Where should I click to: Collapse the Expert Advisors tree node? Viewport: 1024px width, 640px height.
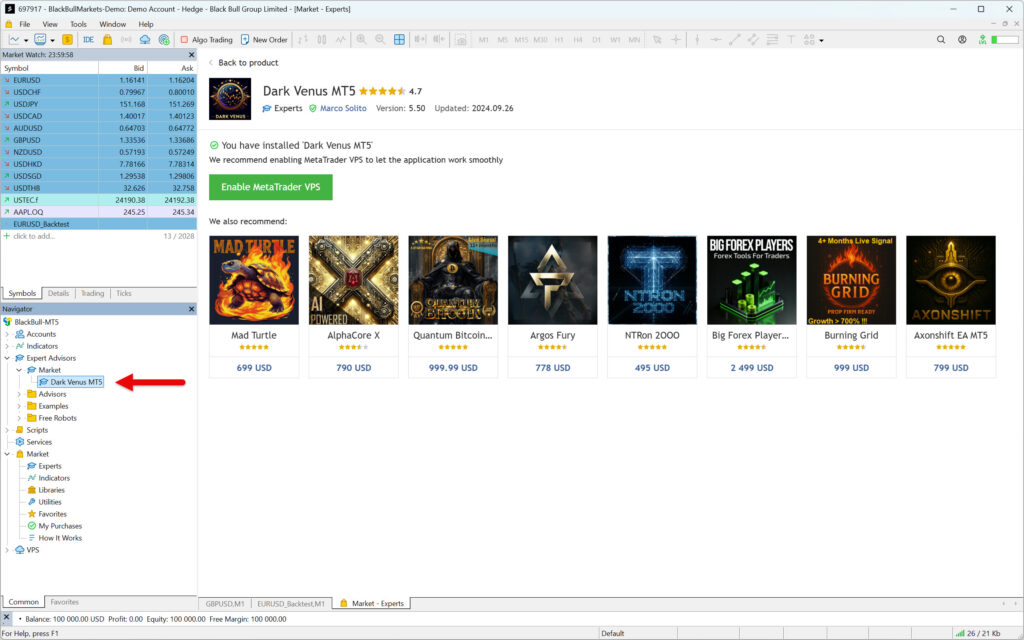click(7, 358)
